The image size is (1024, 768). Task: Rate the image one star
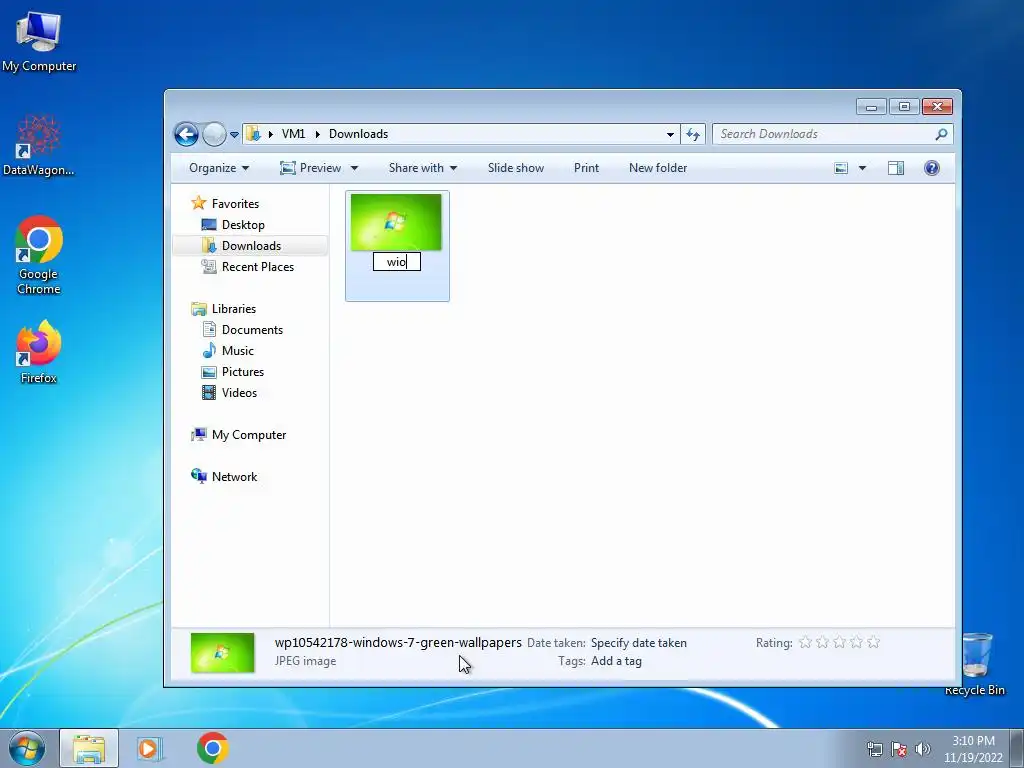click(805, 643)
